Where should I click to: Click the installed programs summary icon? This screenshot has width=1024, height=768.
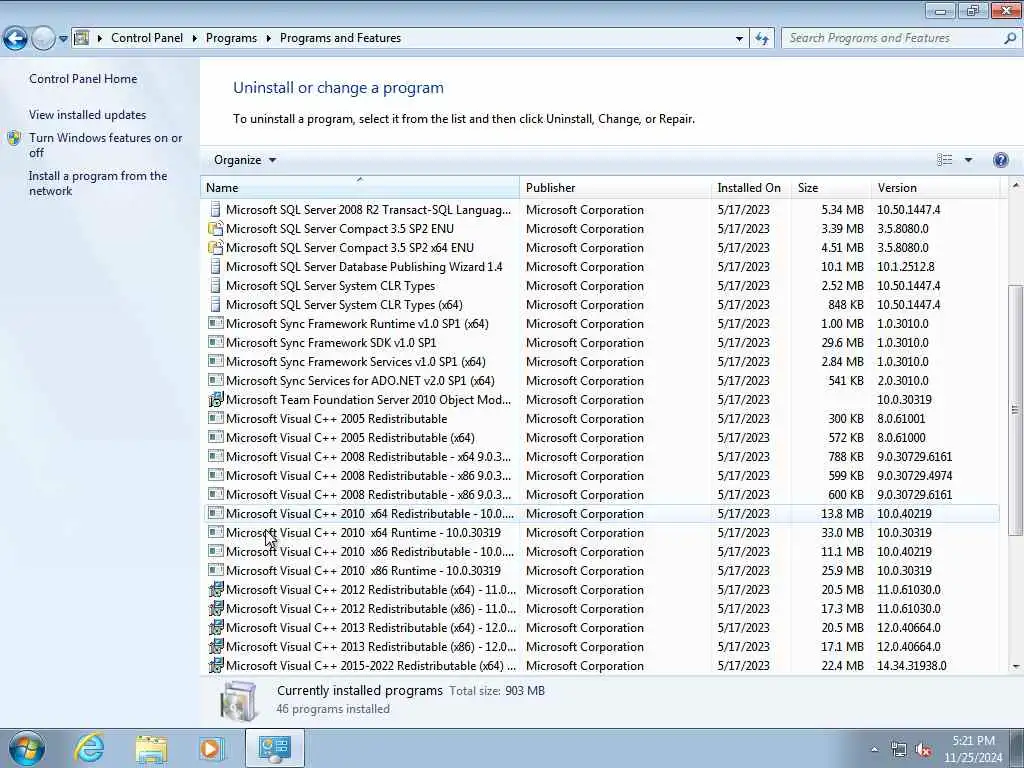239,701
